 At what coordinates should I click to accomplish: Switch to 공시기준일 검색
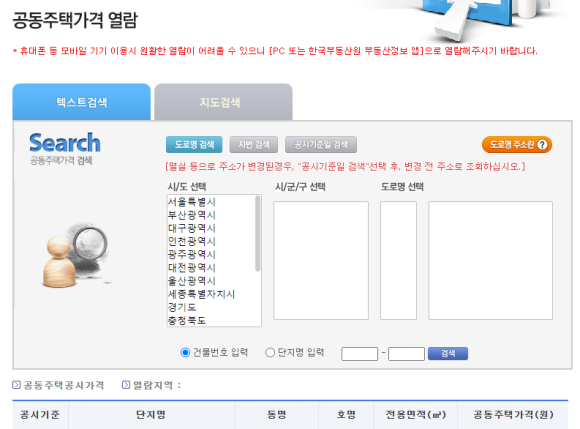pyautogui.click(x=321, y=145)
